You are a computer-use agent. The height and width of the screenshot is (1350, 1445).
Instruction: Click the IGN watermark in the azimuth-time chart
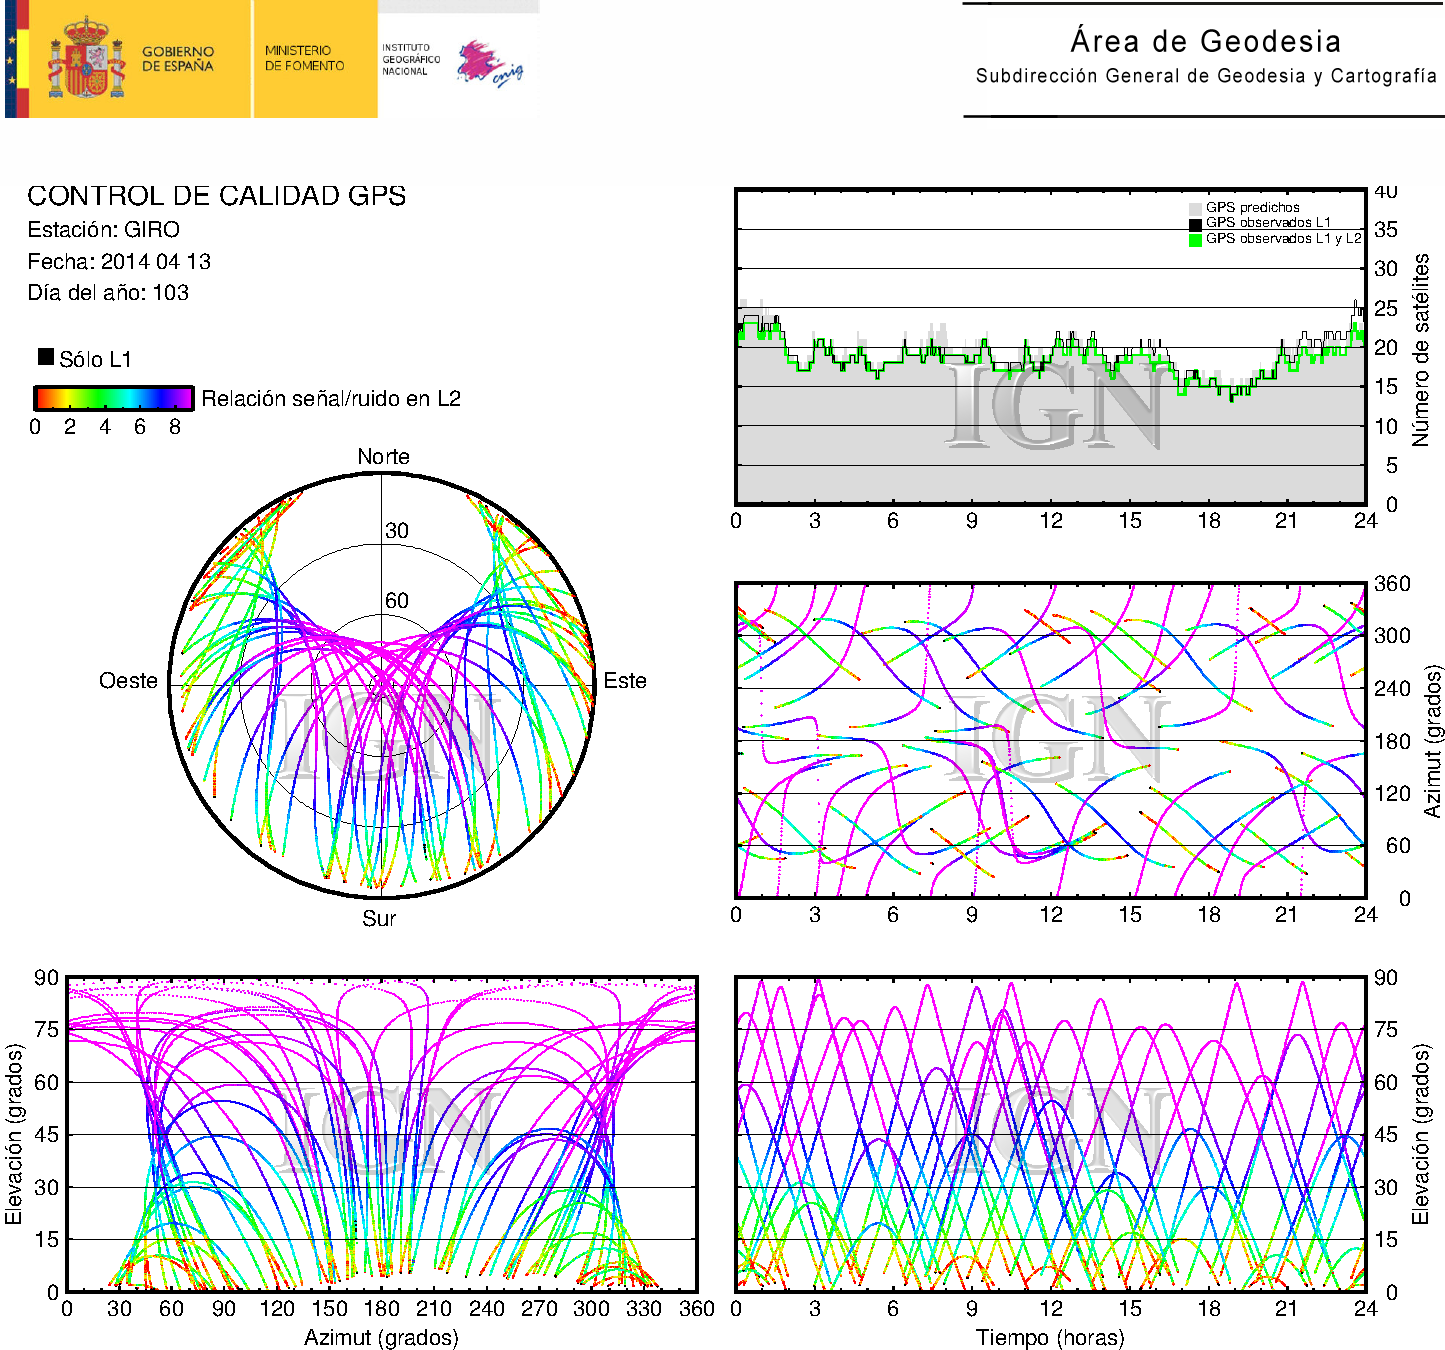1055,741
